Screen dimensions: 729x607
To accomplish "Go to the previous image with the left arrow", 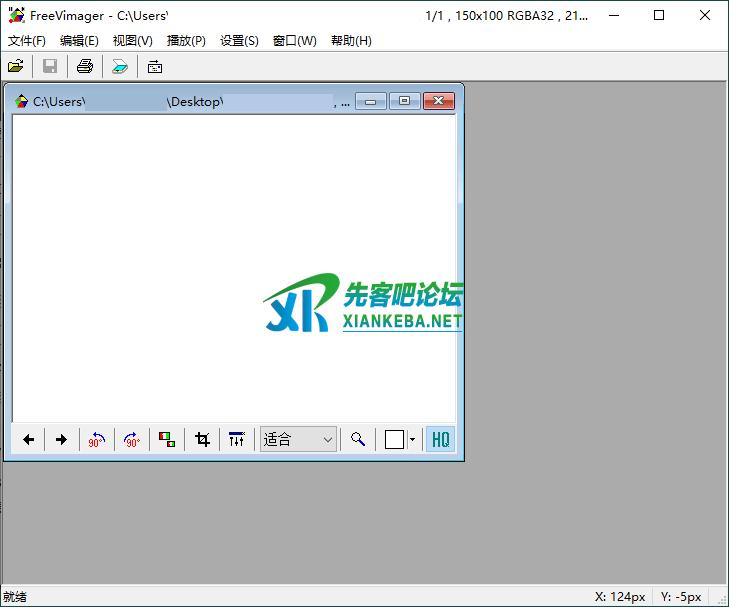I will point(29,439).
